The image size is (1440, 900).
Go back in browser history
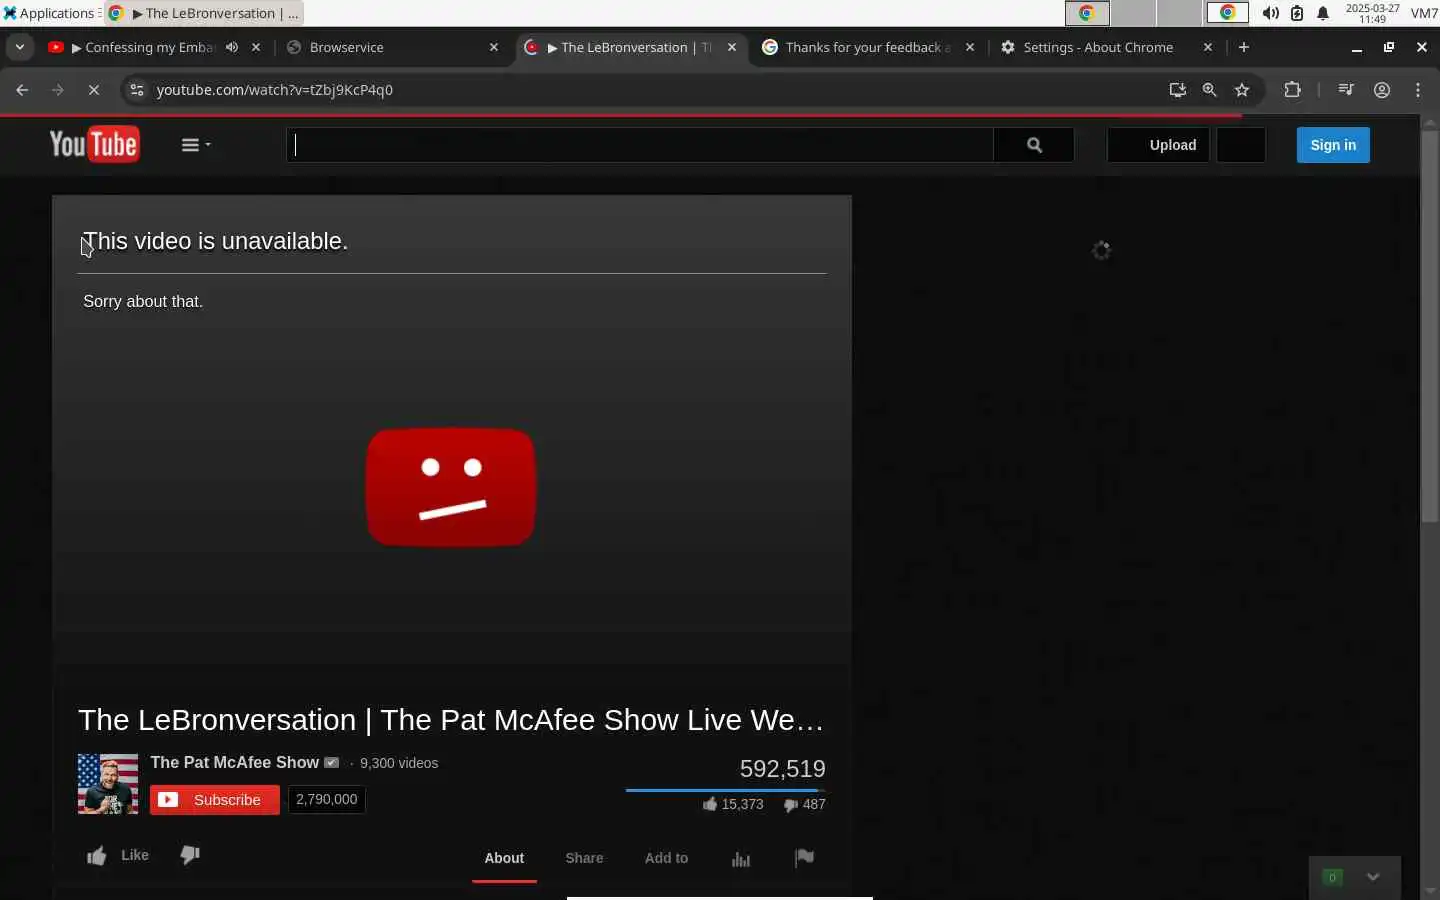coord(22,90)
